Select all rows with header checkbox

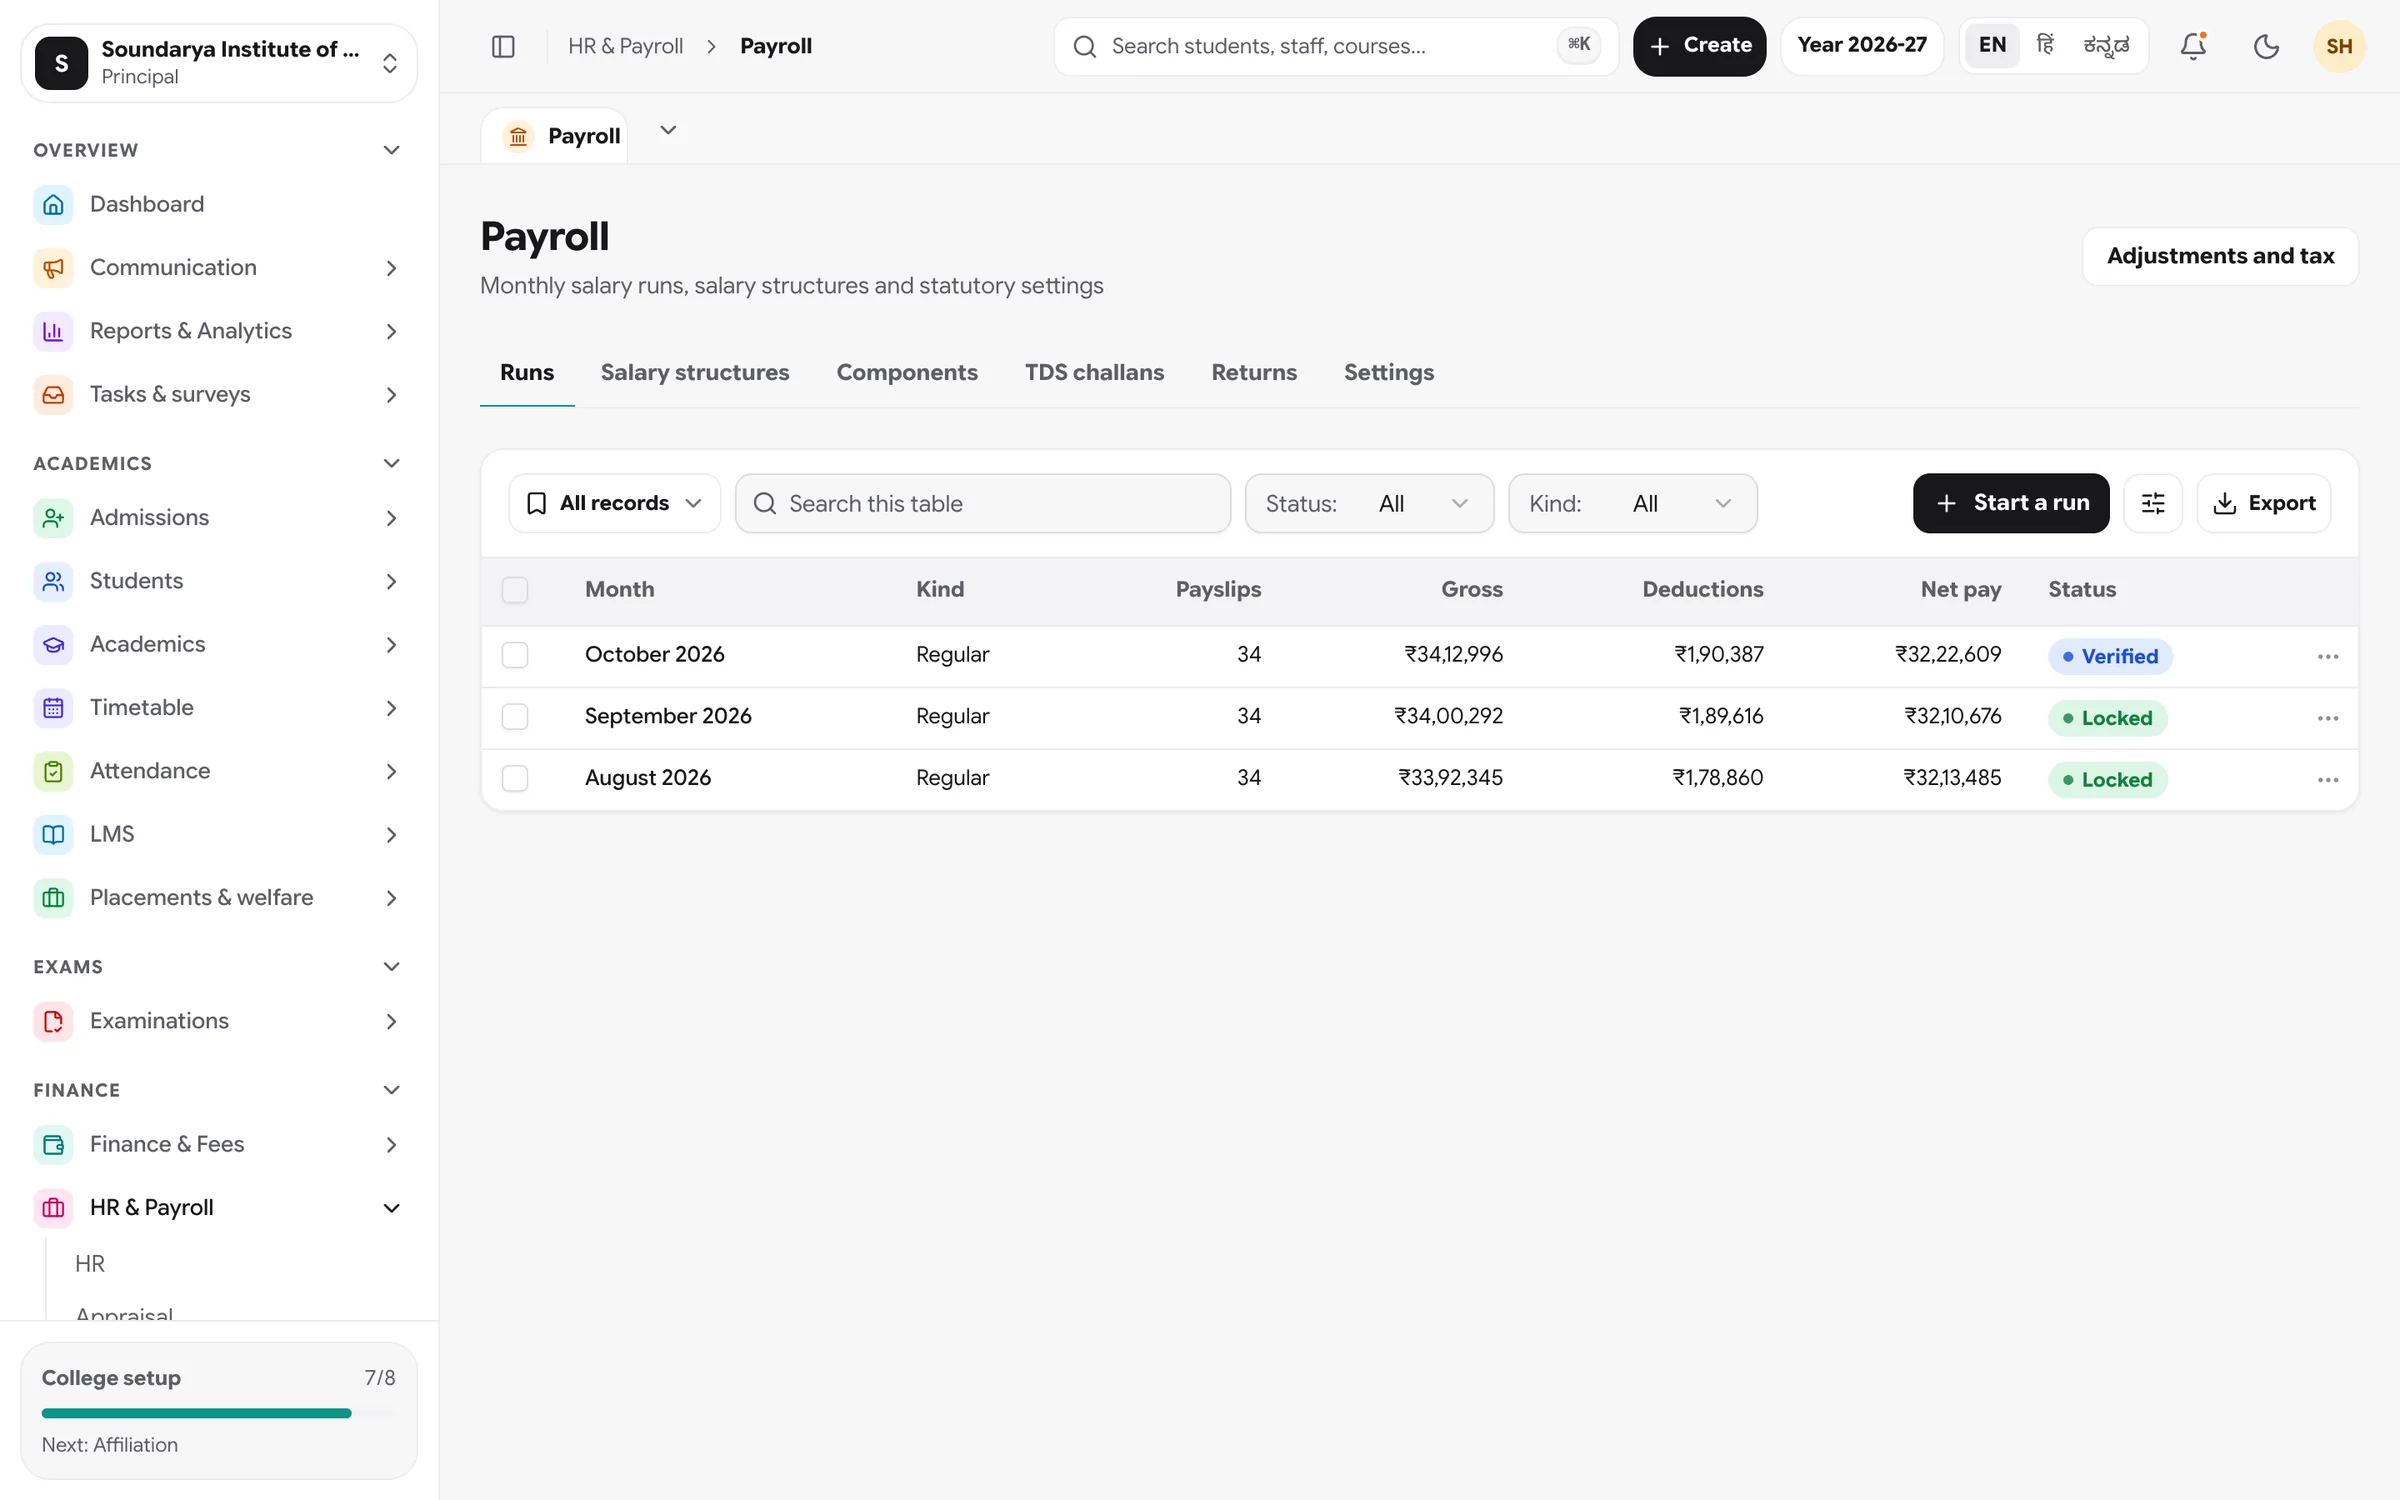pos(515,590)
